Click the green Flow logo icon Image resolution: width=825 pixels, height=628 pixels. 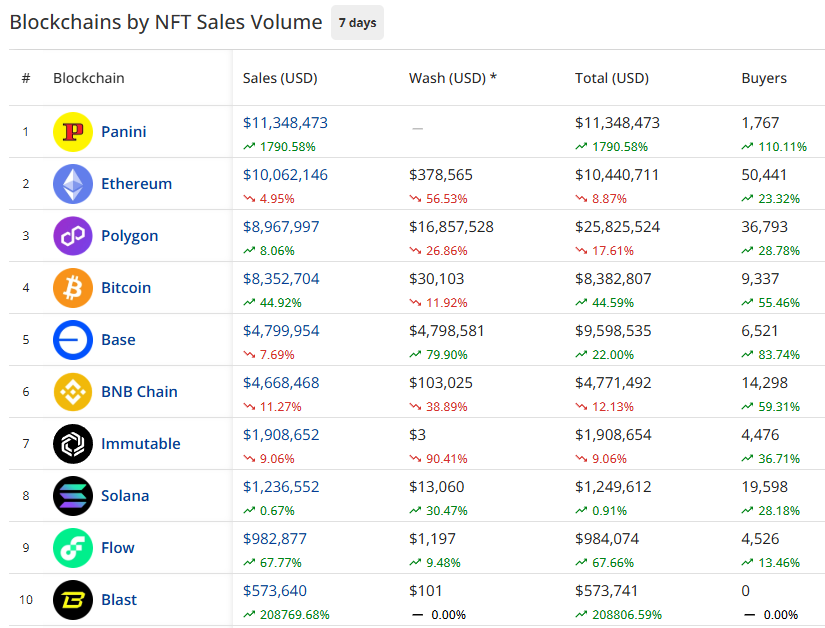pyautogui.click(x=73, y=548)
